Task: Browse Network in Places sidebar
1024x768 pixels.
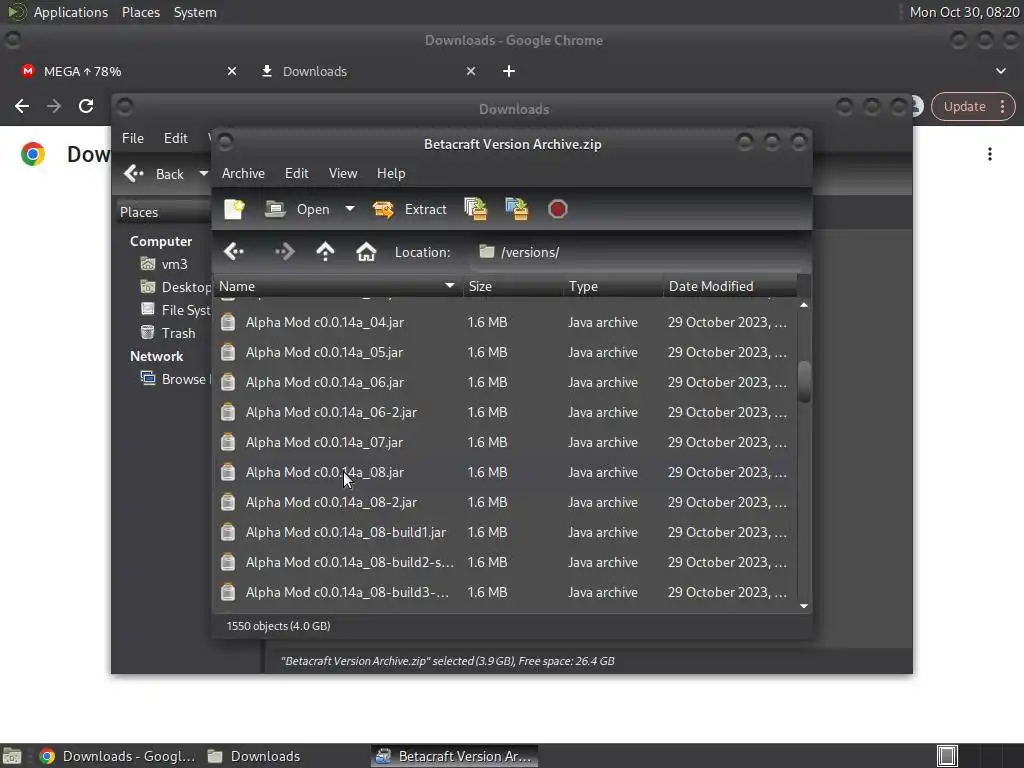Action: pyautogui.click(x=175, y=379)
